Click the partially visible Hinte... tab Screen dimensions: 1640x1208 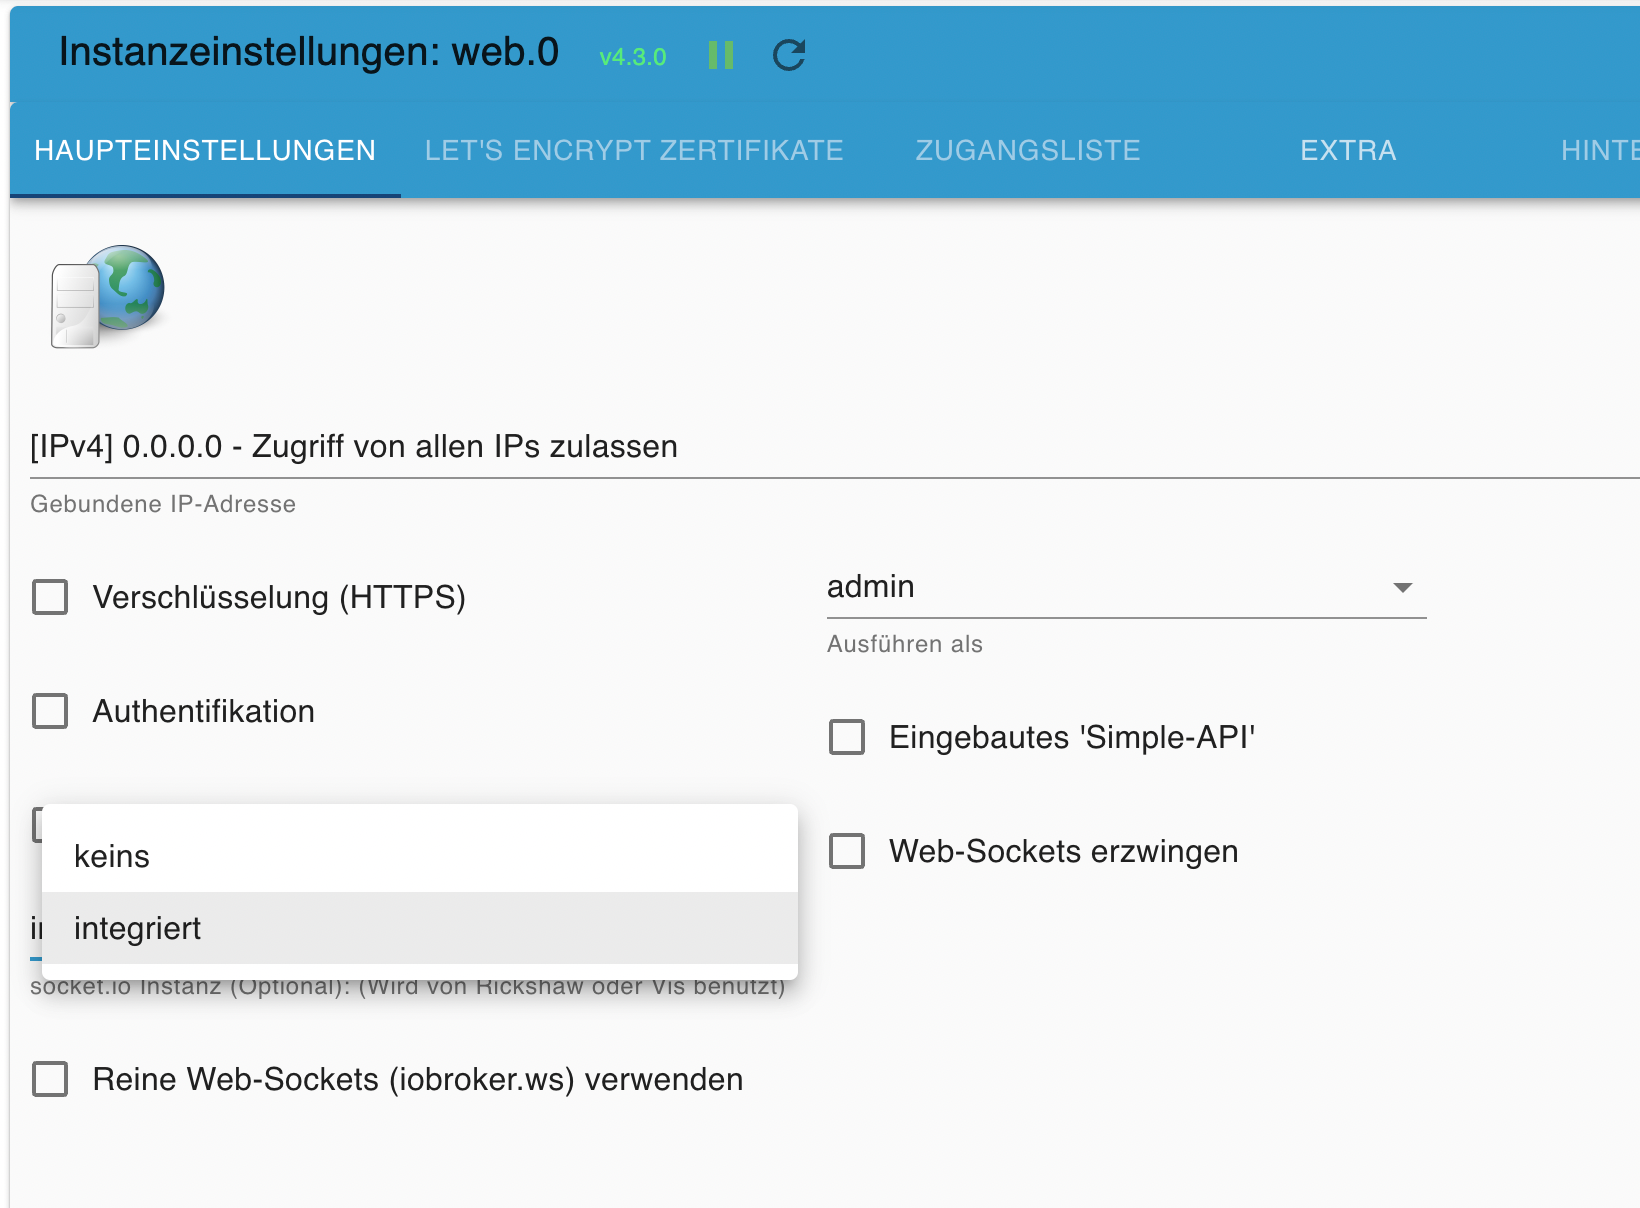(1599, 150)
